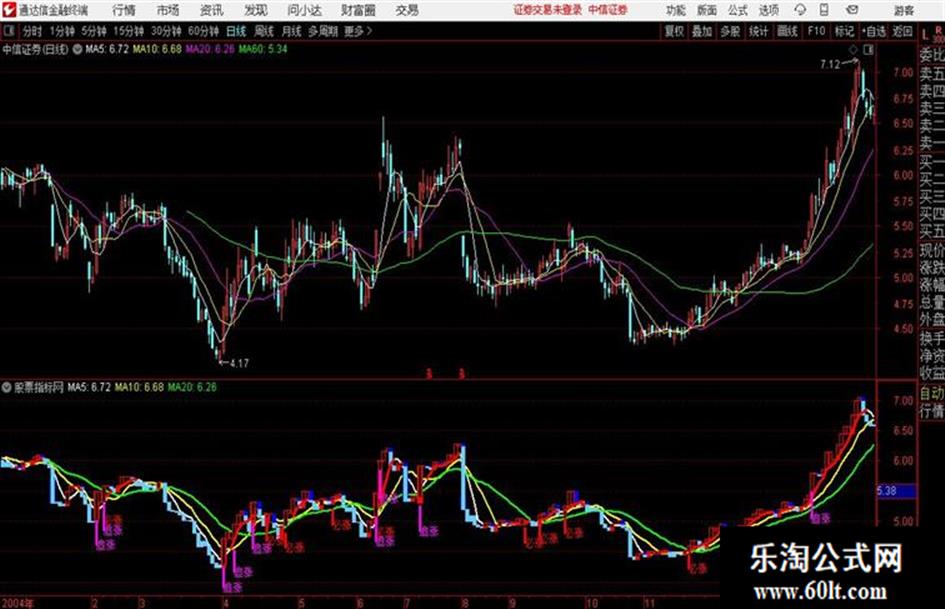The height and width of the screenshot is (609, 945).
Task: Click the 游客 guest account button
Action: click(903, 10)
